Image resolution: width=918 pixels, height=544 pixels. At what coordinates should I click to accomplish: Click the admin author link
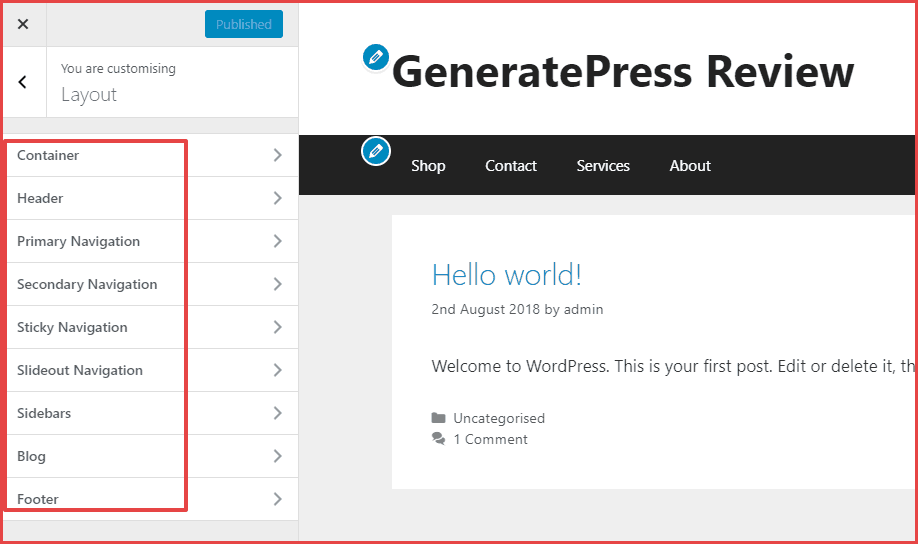(x=583, y=309)
